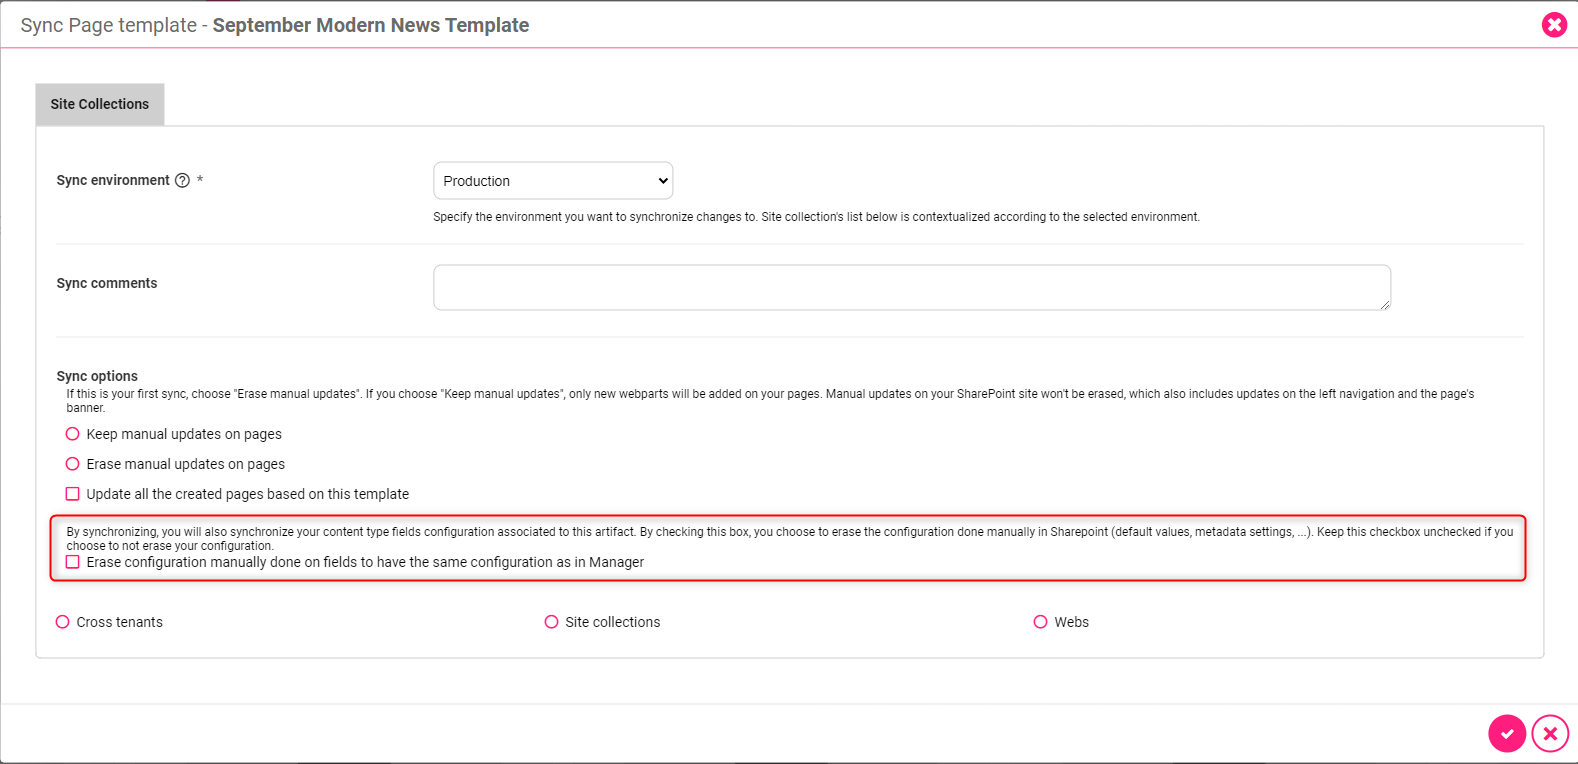Enable "Erase configuration manually done on fields"
The image size is (1578, 764).
point(72,561)
